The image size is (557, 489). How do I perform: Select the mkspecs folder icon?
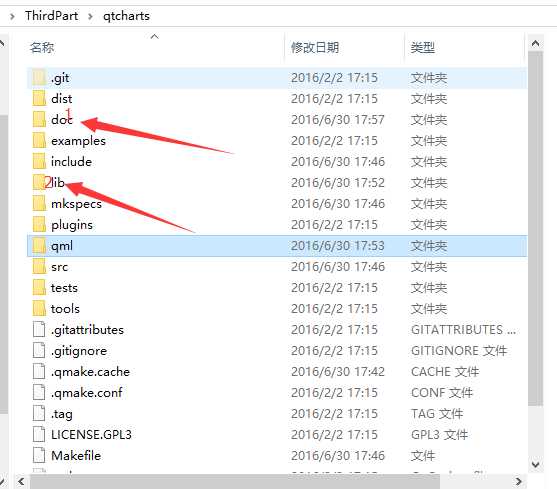[x=39, y=203]
